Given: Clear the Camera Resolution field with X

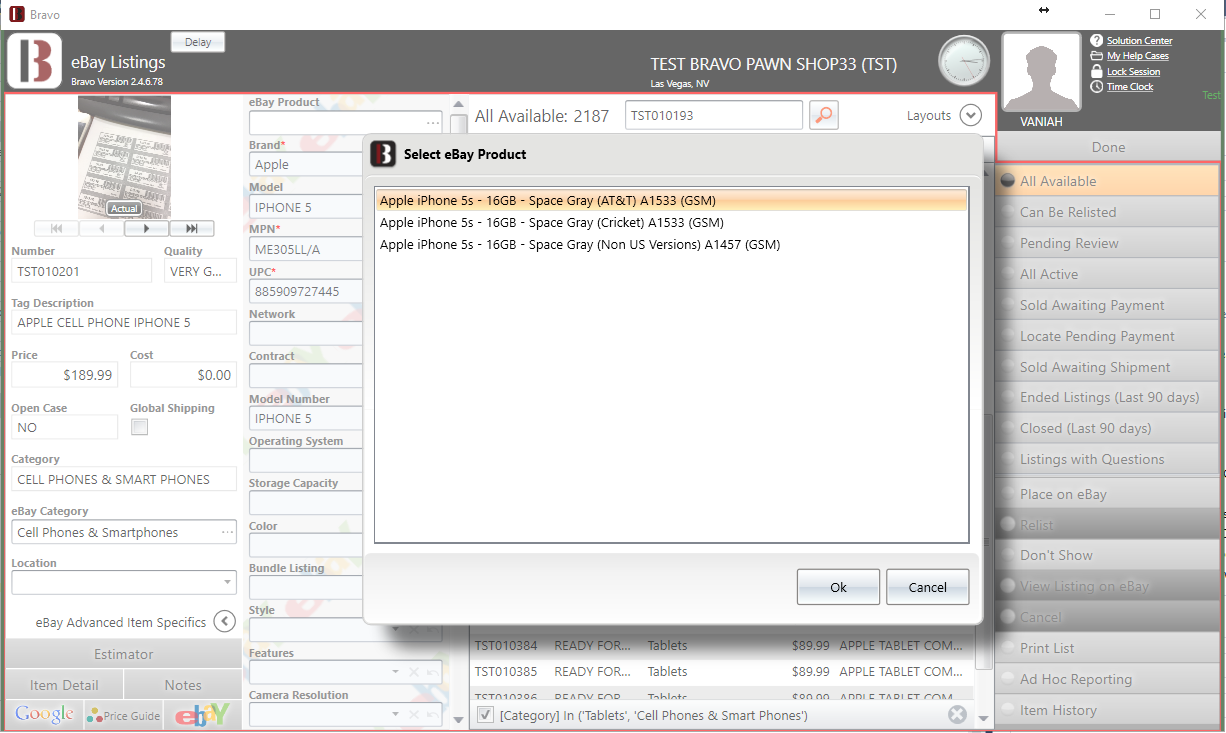Looking at the screenshot, I should tap(413, 714).
